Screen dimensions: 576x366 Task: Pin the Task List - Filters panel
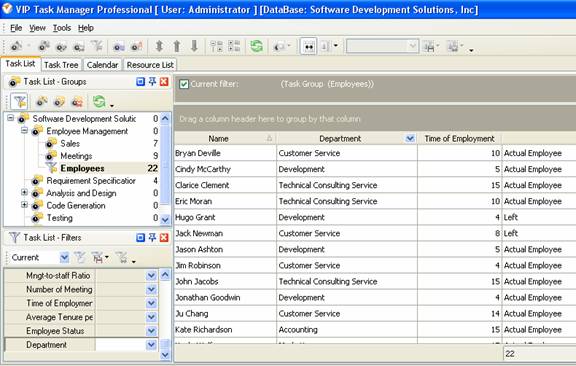pyautogui.click(x=152, y=238)
